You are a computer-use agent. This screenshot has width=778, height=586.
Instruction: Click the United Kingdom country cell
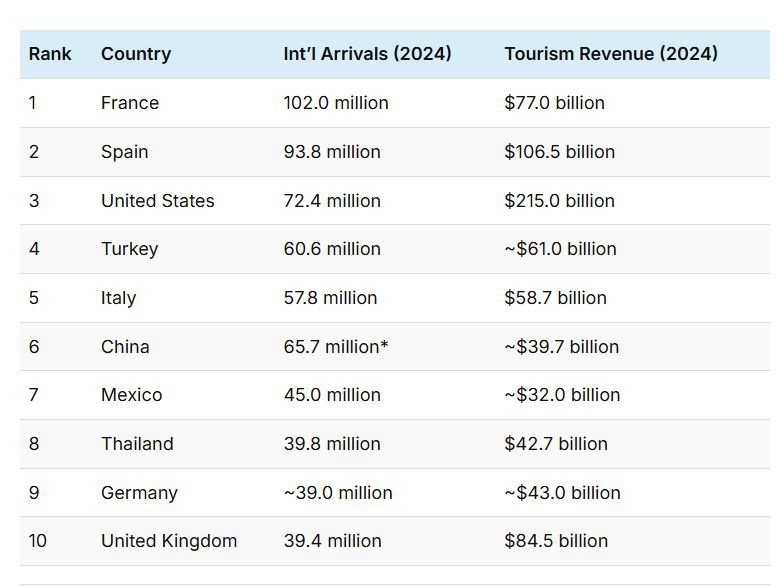coord(169,541)
